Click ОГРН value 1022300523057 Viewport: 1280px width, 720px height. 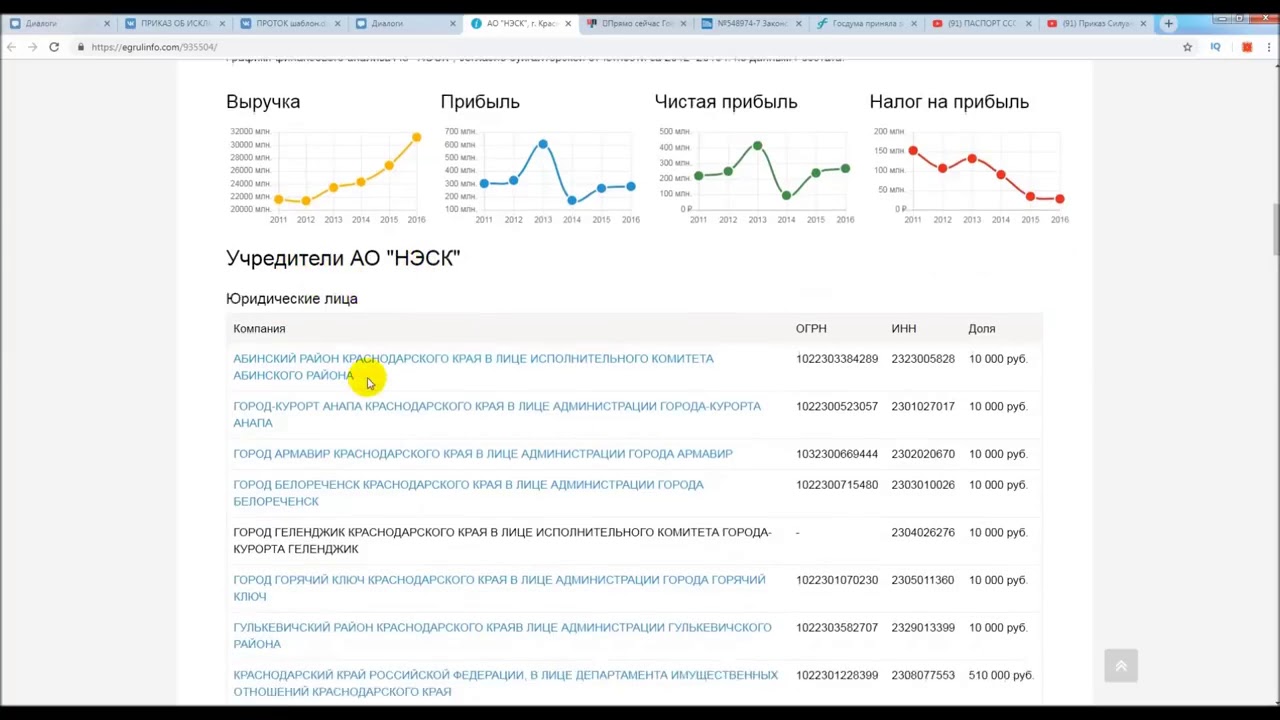(x=837, y=407)
